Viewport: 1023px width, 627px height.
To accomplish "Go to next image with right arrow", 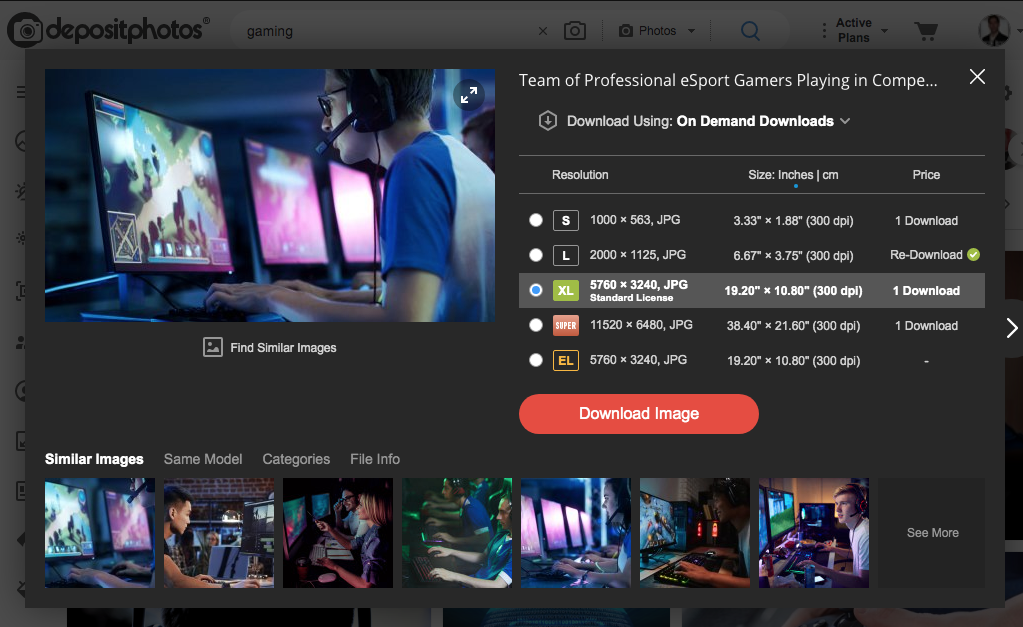I will point(1011,328).
